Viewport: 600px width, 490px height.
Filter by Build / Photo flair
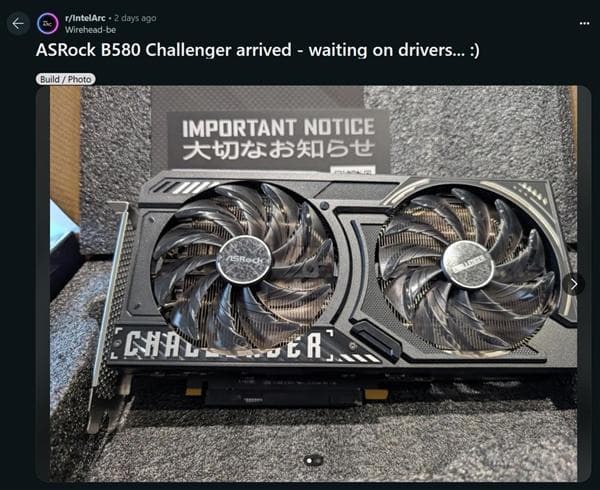point(66,79)
